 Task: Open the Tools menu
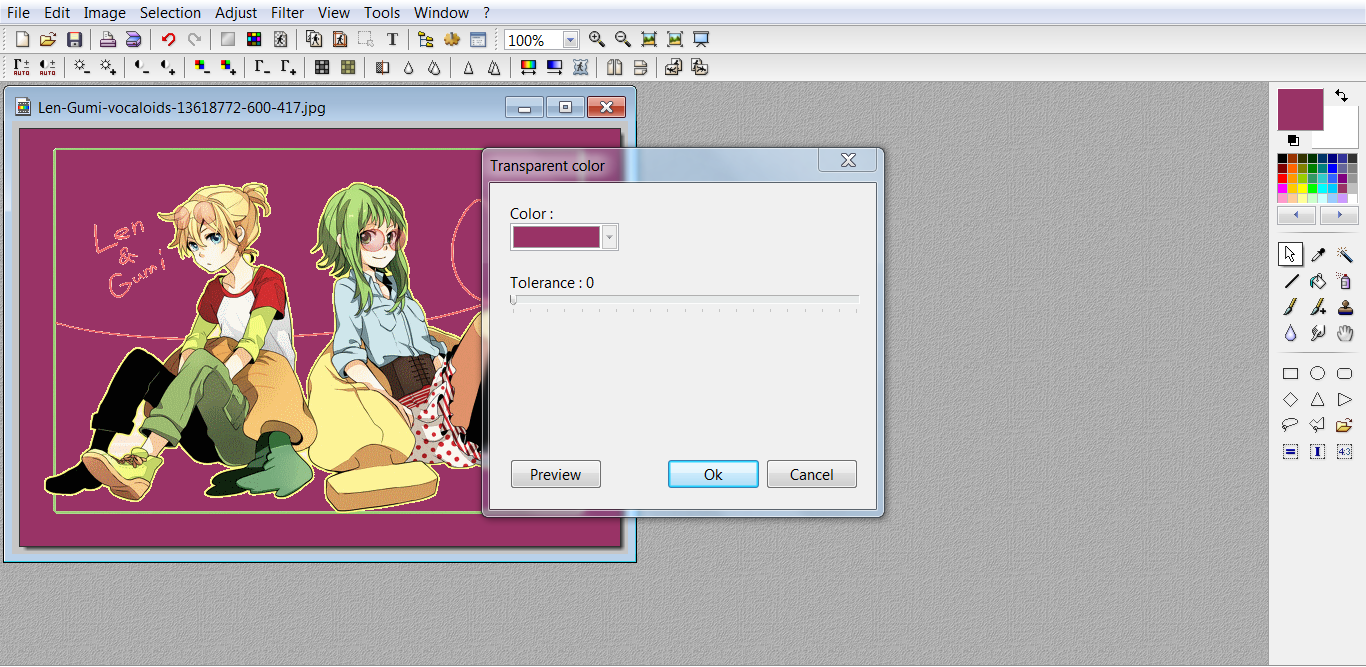coord(382,13)
